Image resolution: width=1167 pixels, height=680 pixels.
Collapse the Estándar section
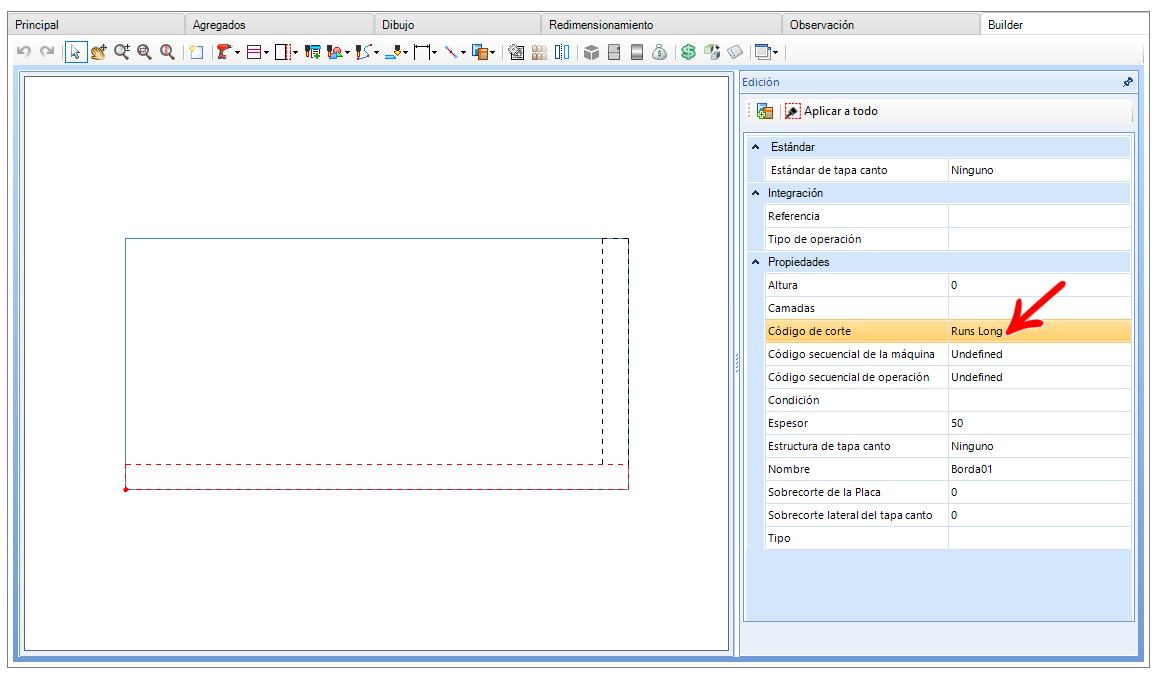[x=755, y=147]
